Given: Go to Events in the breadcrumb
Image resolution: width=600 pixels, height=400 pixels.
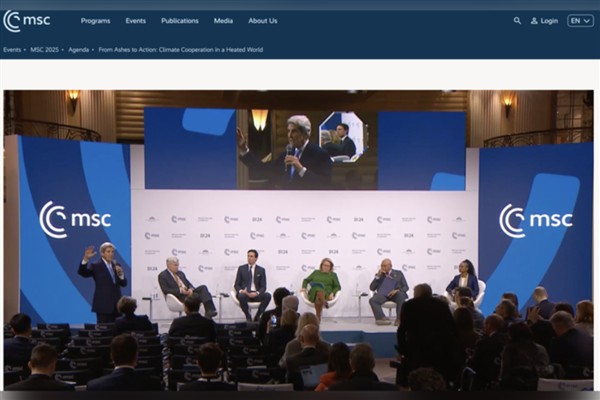Looking at the screenshot, I should point(12,49).
